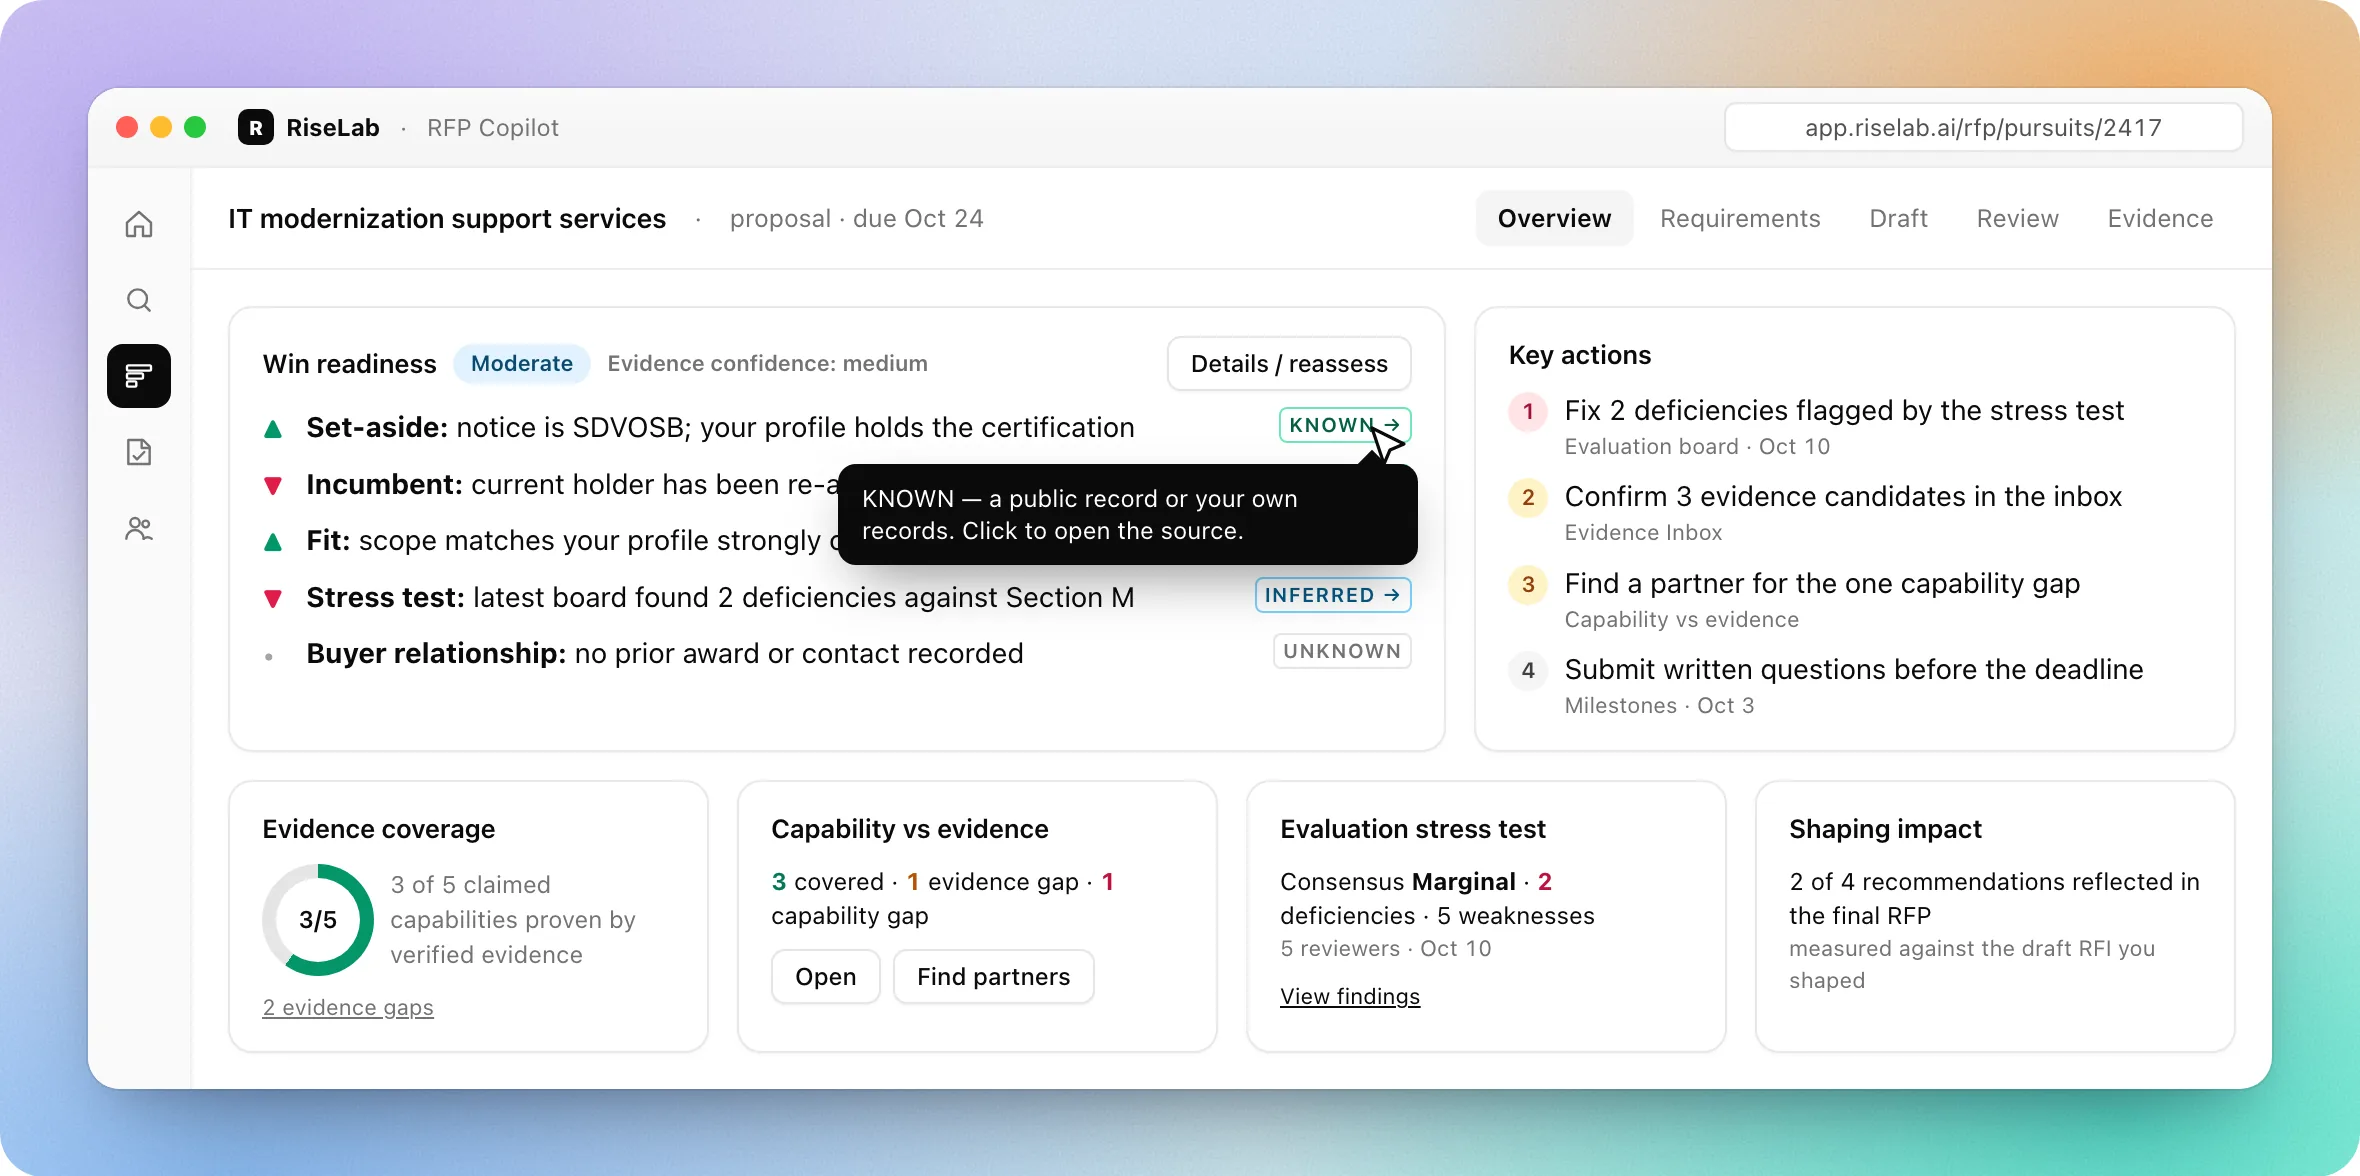Viewport: 2360px width, 1176px height.
Task: Click 'Milestones · Oct 3' subtext
Action: pos(1659,705)
